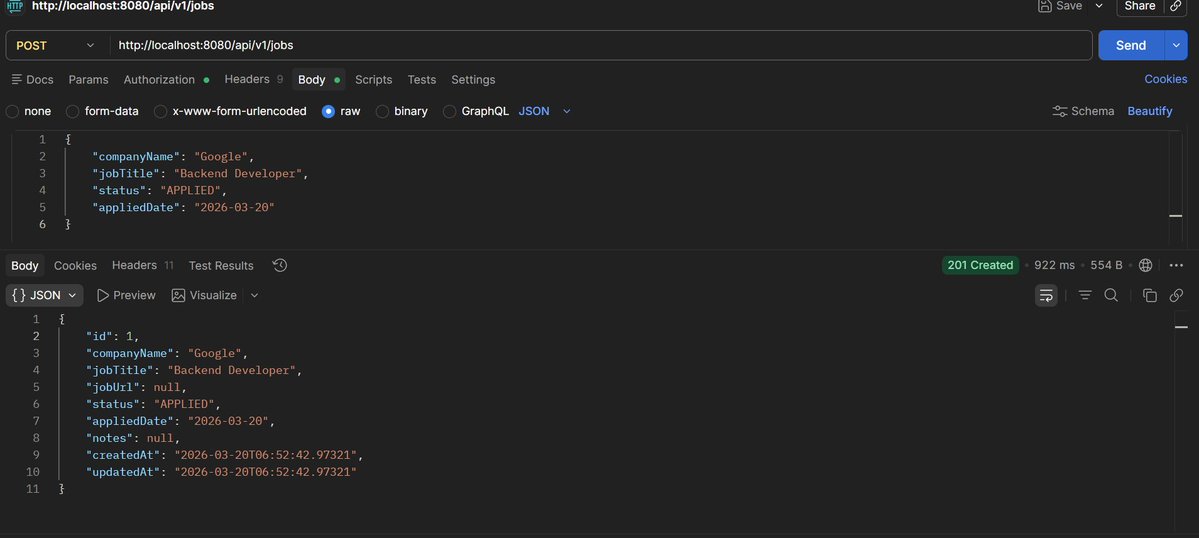Click the 201 Created status badge
1199x538 pixels.
980,265
